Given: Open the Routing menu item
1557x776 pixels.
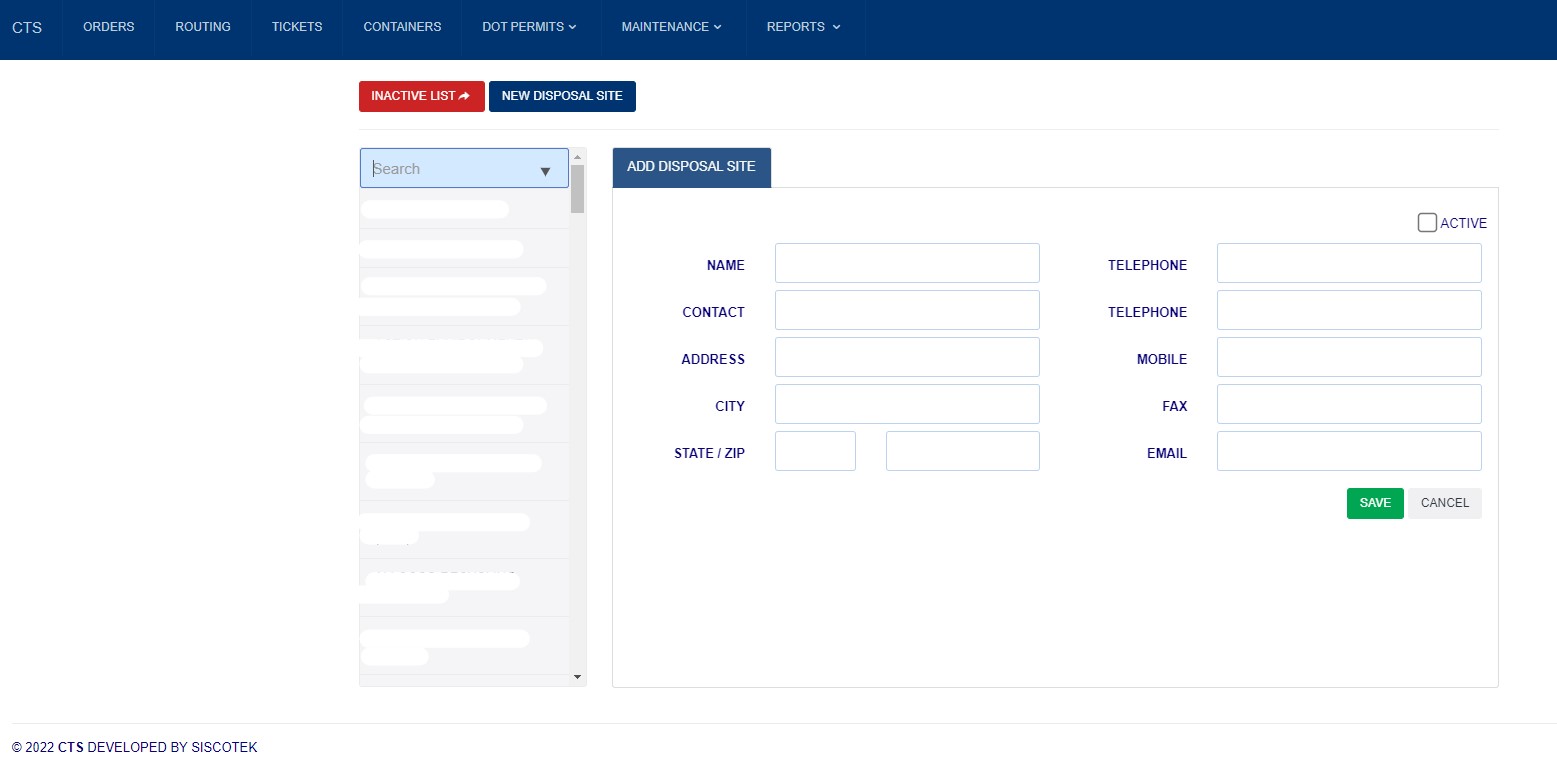Looking at the screenshot, I should (x=203, y=27).
